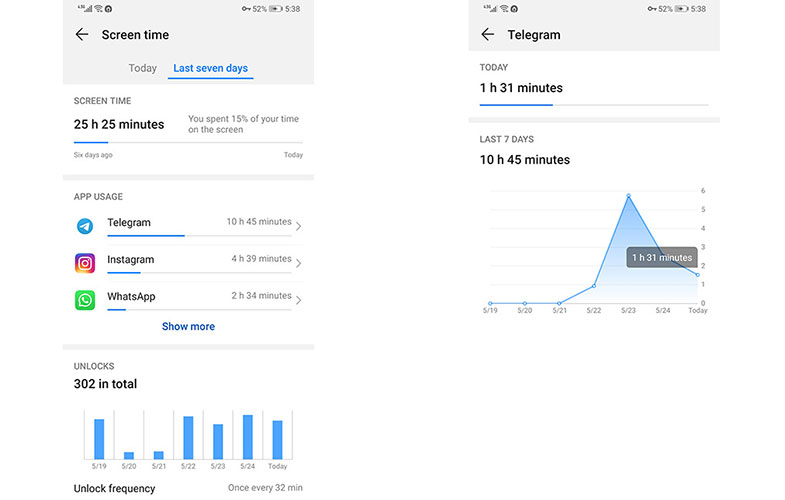The height and width of the screenshot is (500, 785).
Task: Select the Last seven days tab
Action: (210, 68)
